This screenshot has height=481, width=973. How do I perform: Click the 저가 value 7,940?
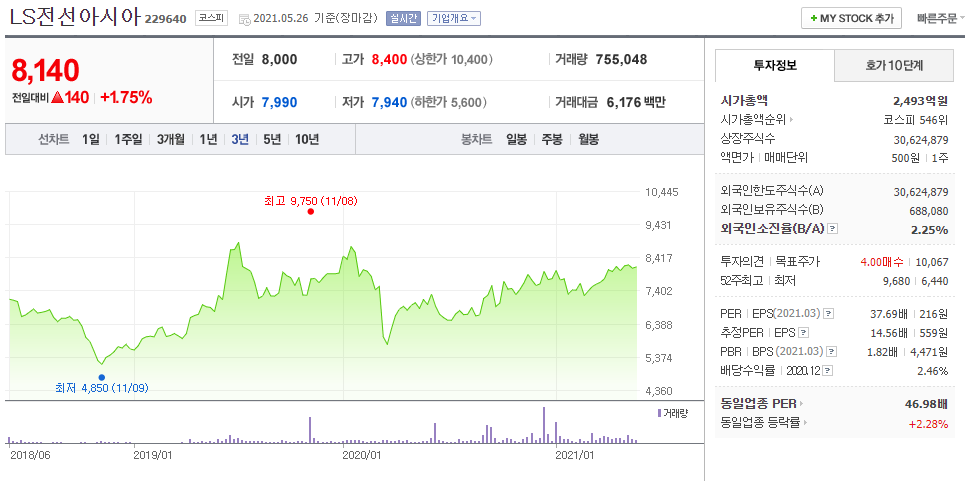389,102
